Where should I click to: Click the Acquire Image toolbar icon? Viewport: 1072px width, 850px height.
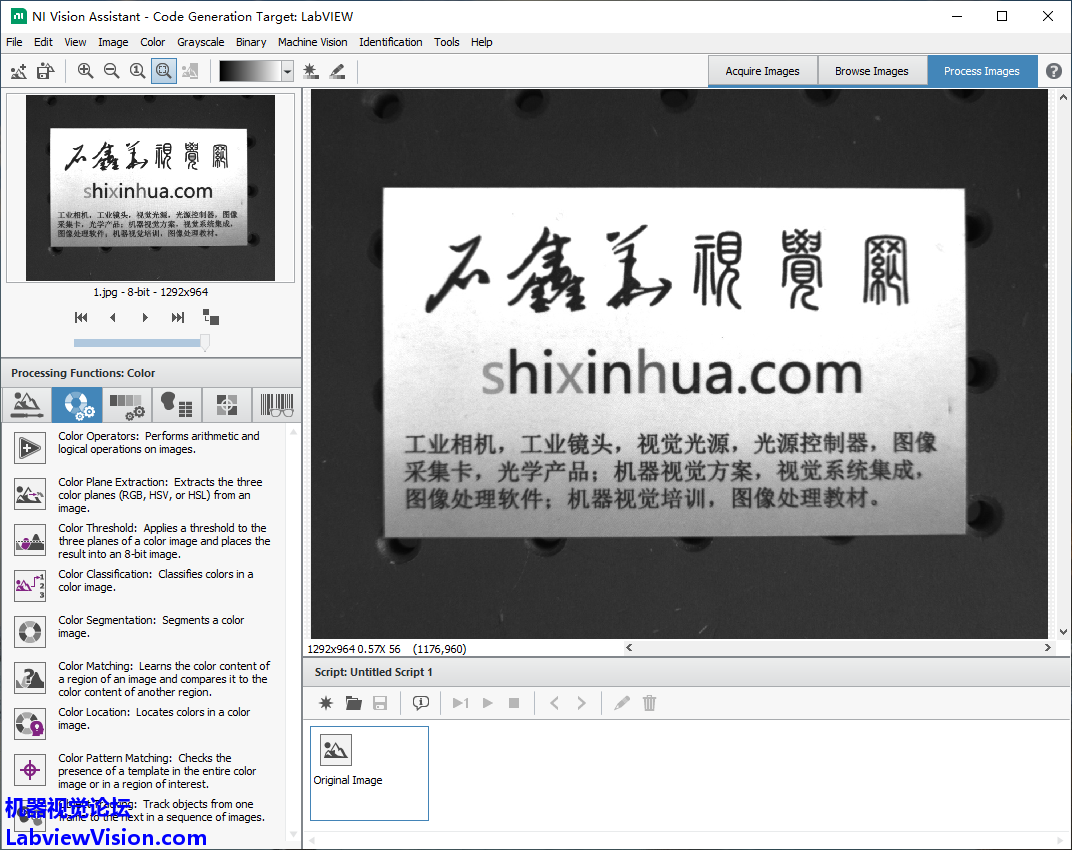19,71
